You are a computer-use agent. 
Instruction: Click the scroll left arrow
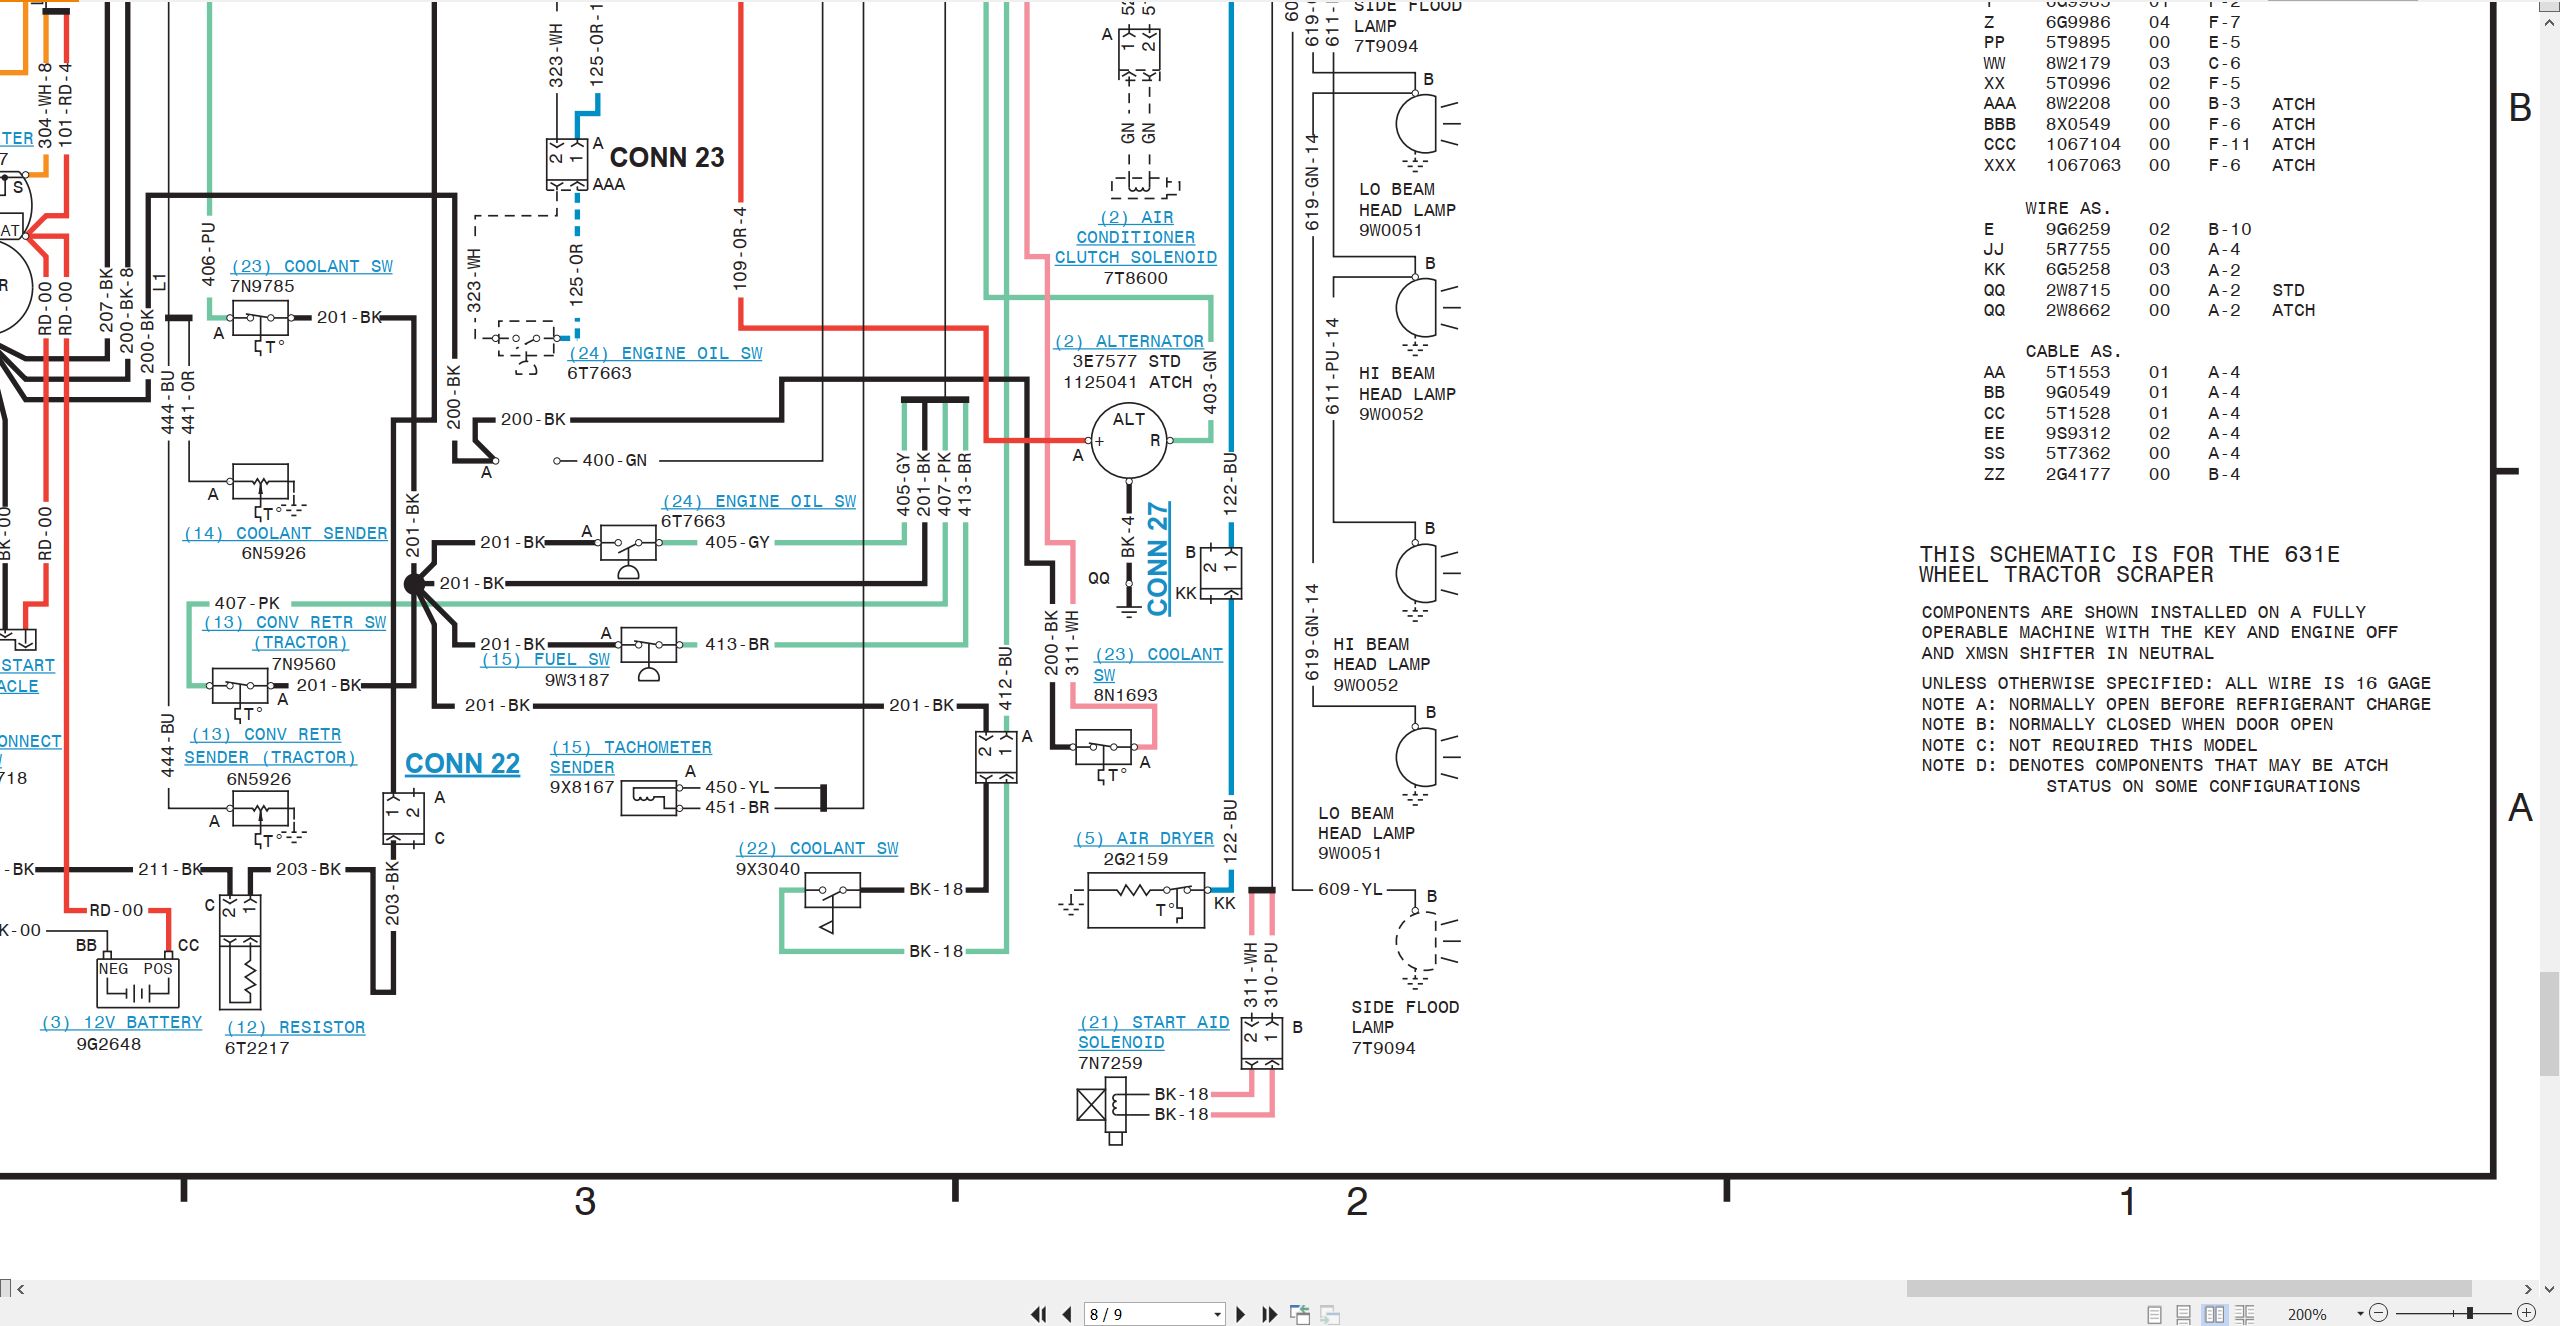[x=20, y=1289]
